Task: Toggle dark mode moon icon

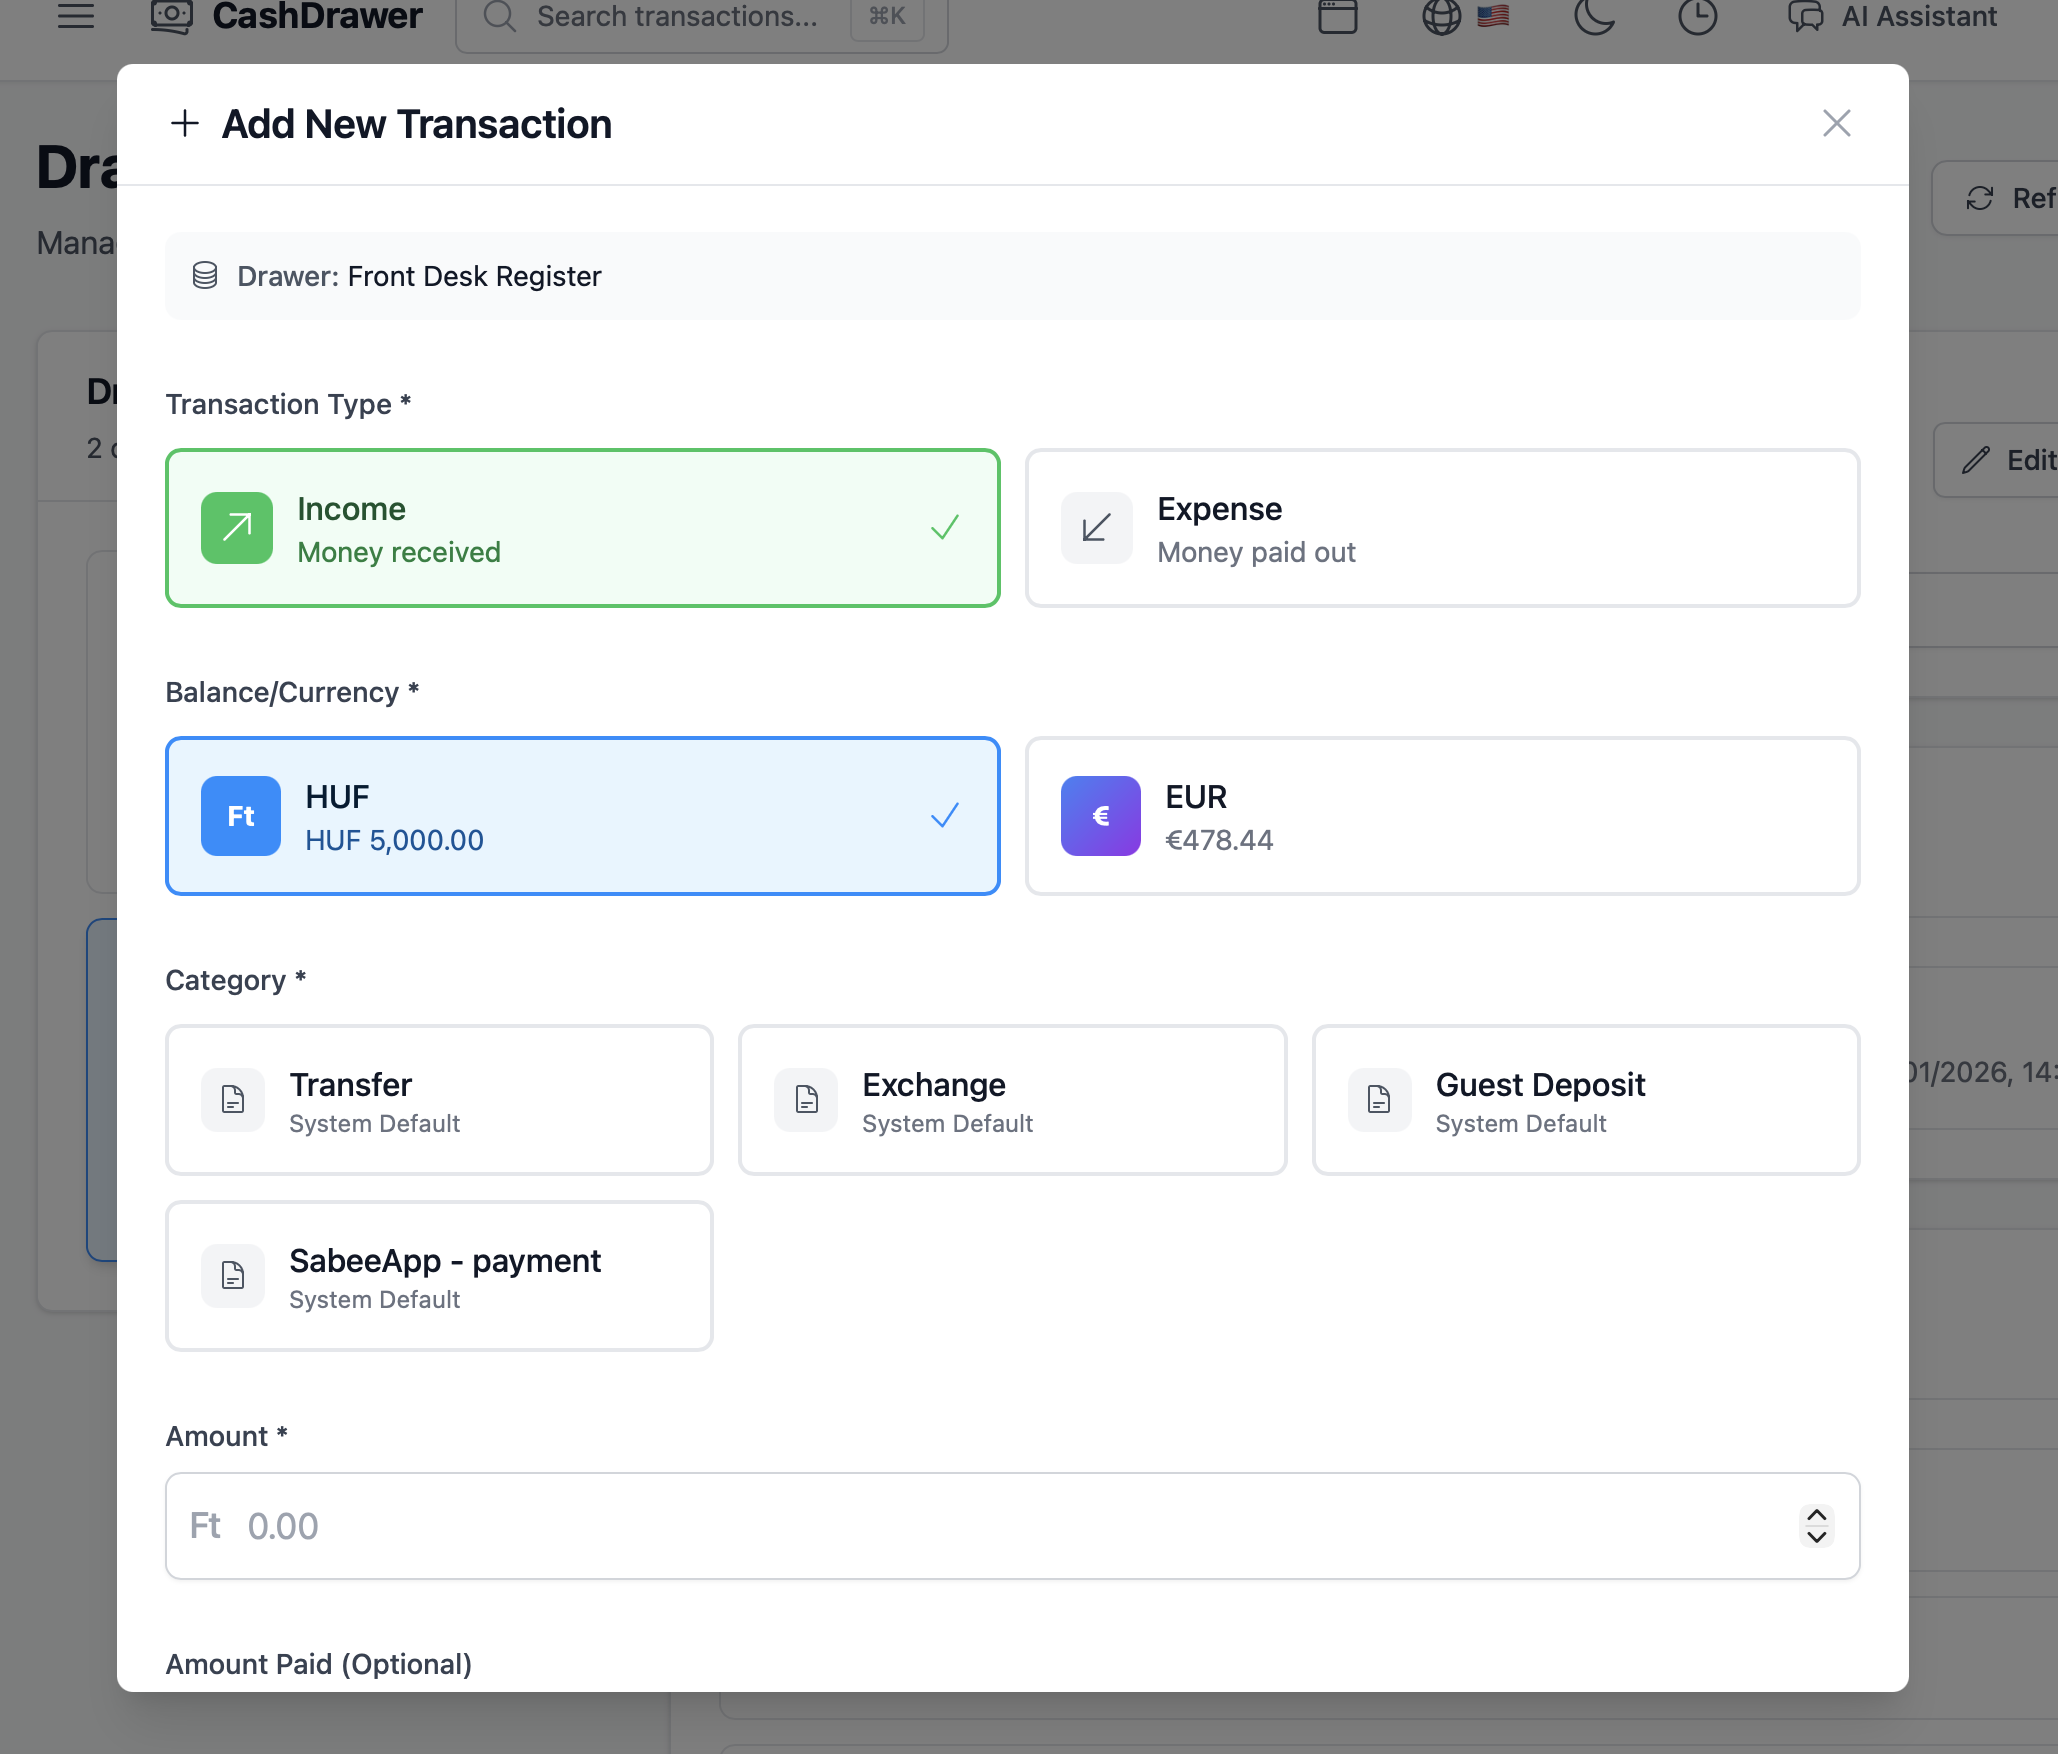Action: coord(1594,16)
